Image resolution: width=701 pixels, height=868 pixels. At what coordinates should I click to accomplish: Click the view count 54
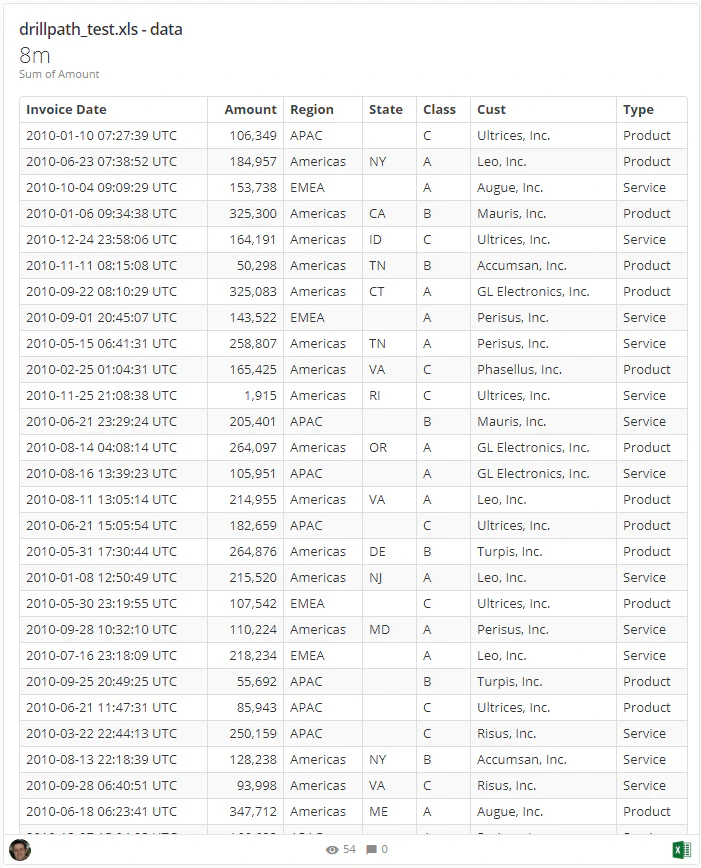pyautogui.click(x=349, y=850)
